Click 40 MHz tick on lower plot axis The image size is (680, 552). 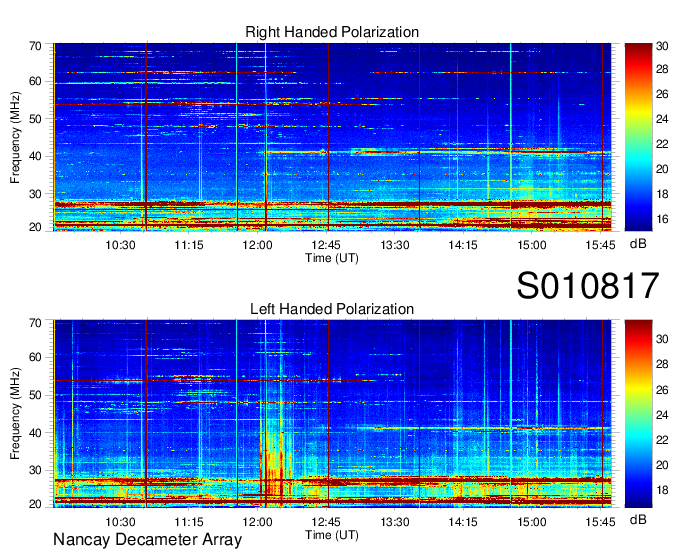click(35, 433)
